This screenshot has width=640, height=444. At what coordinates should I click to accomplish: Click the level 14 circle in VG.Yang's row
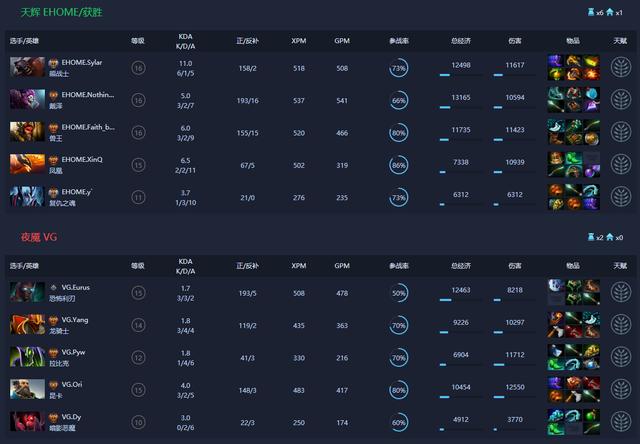[138, 325]
